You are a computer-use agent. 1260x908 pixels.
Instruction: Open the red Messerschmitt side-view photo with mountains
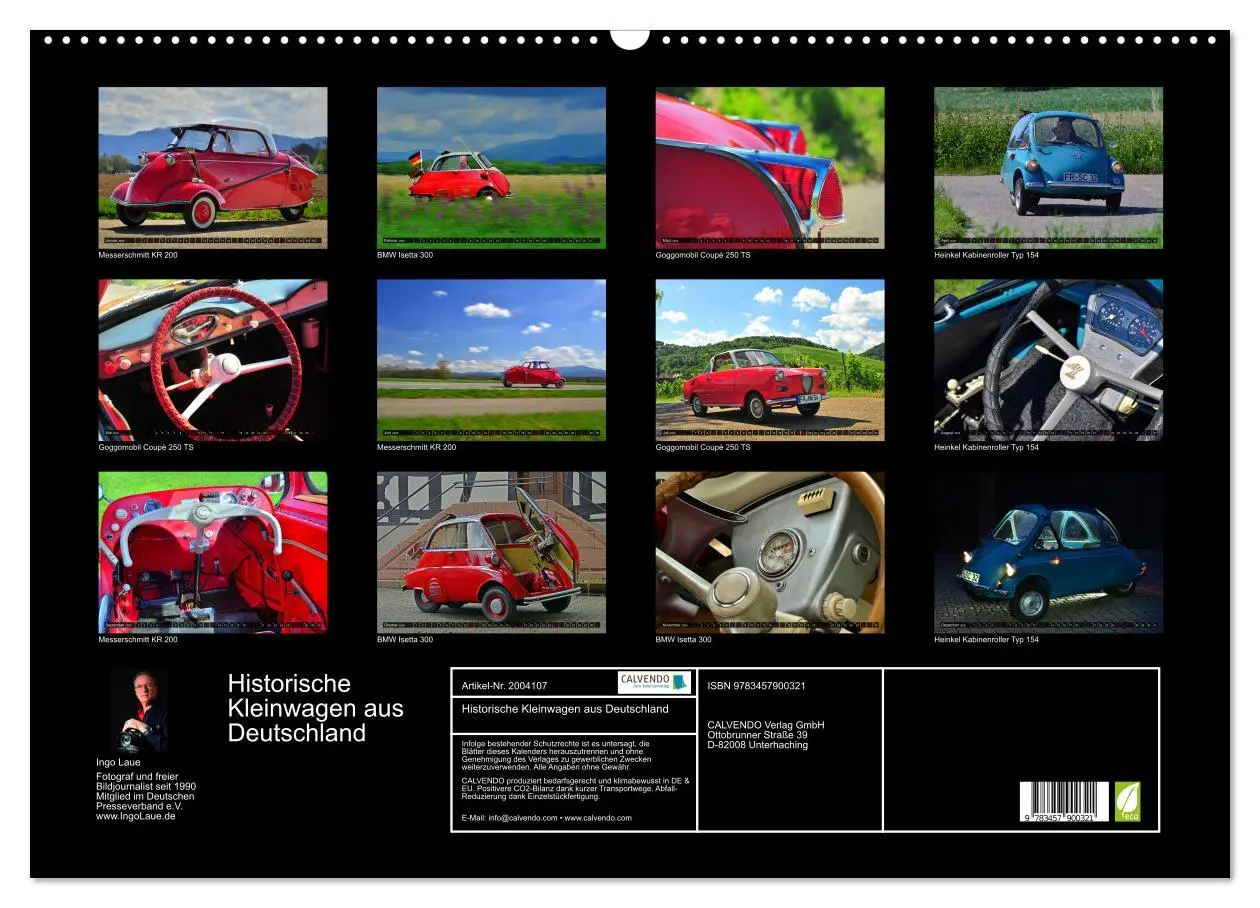213,167
